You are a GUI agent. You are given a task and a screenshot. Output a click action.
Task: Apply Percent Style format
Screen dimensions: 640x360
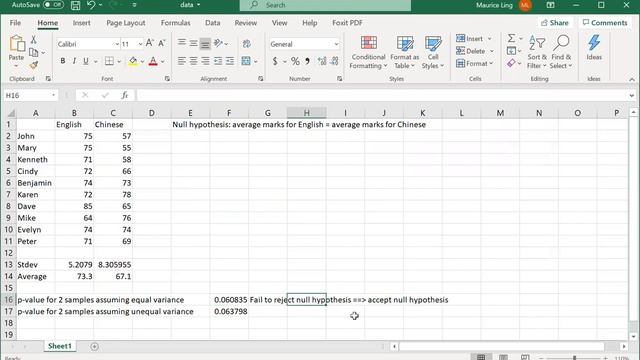coord(295,61)
